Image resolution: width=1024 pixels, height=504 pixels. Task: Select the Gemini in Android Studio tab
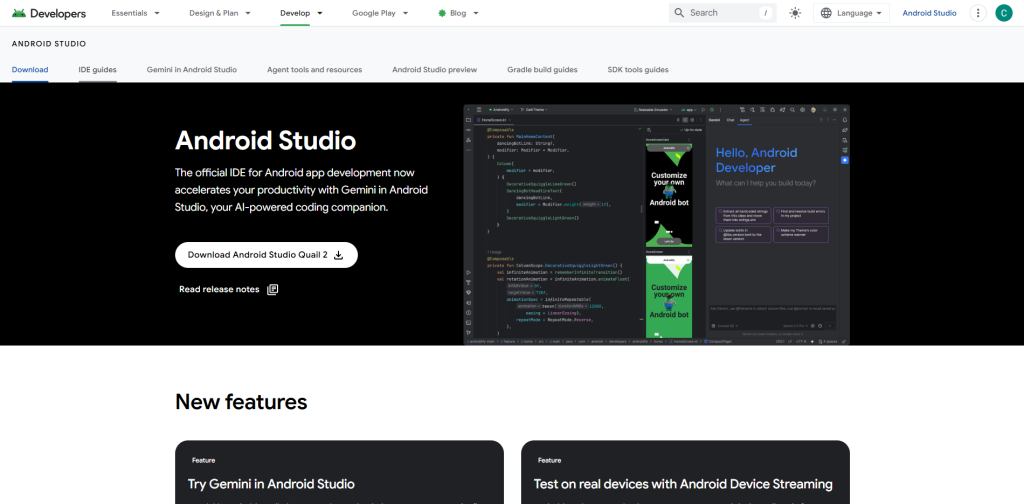pos(191,70)
